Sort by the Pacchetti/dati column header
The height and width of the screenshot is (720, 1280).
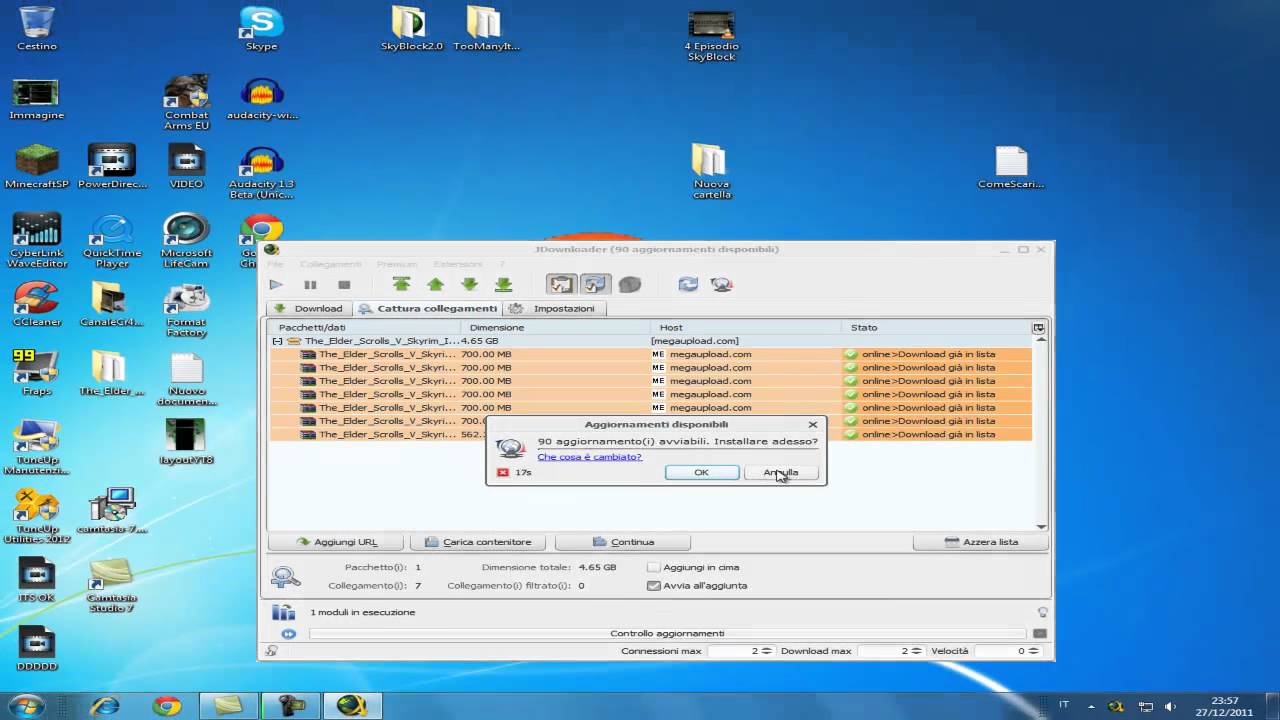coord(364,327)
